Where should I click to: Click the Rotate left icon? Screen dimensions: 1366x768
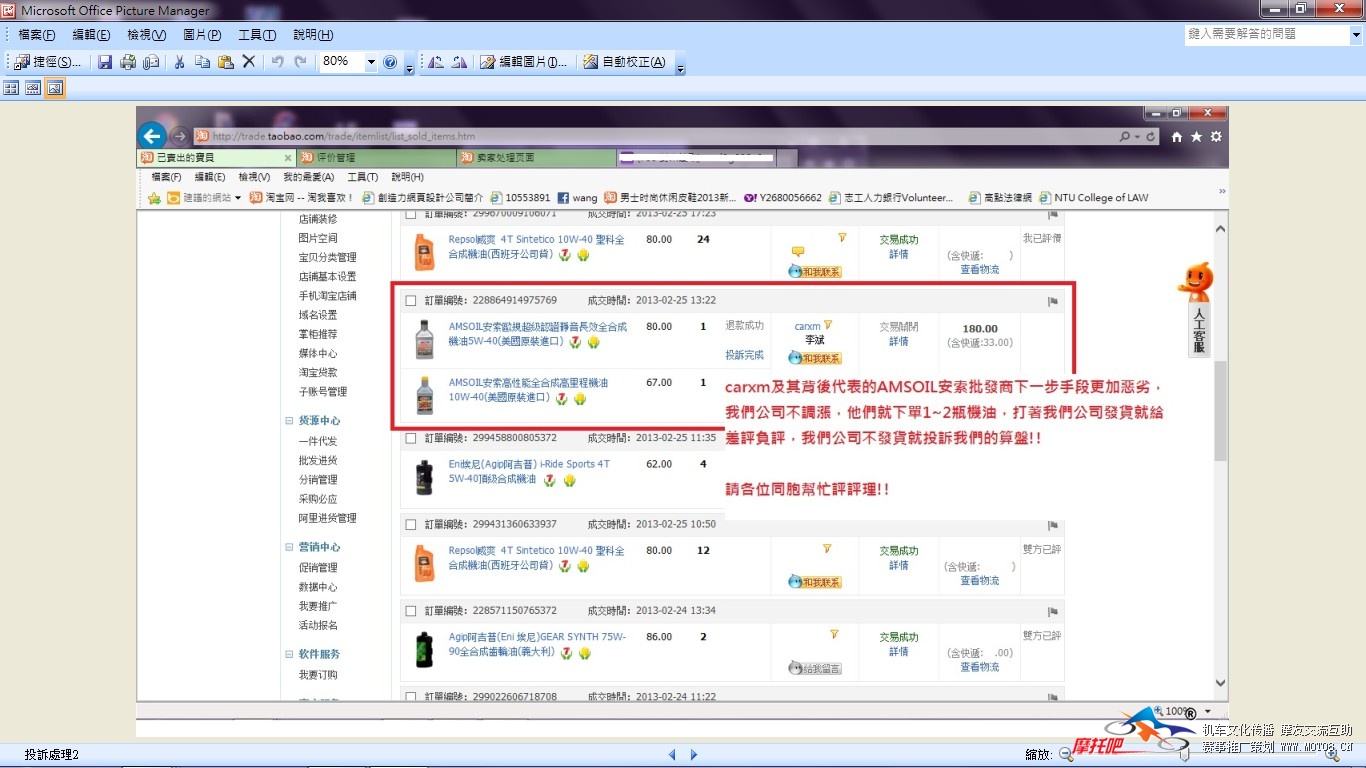coord(435,62)
